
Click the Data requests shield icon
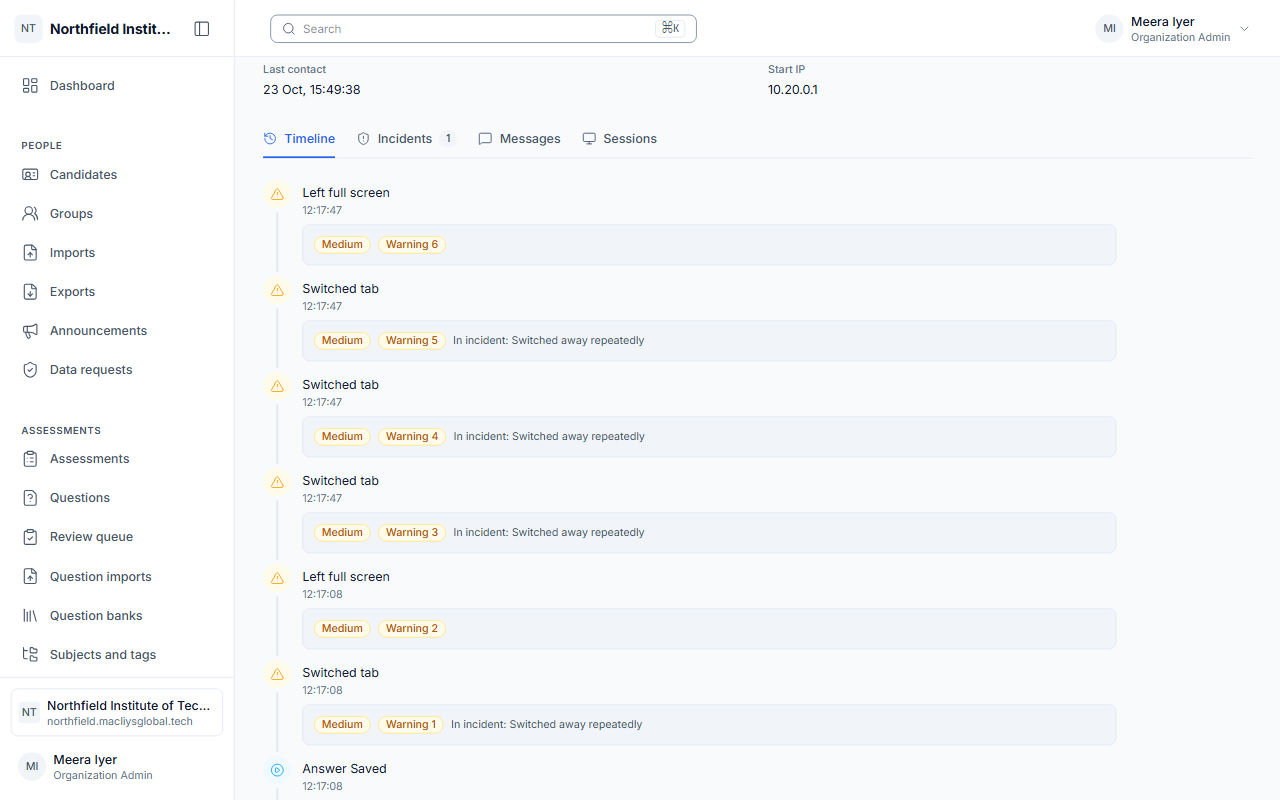click(30, 370)
